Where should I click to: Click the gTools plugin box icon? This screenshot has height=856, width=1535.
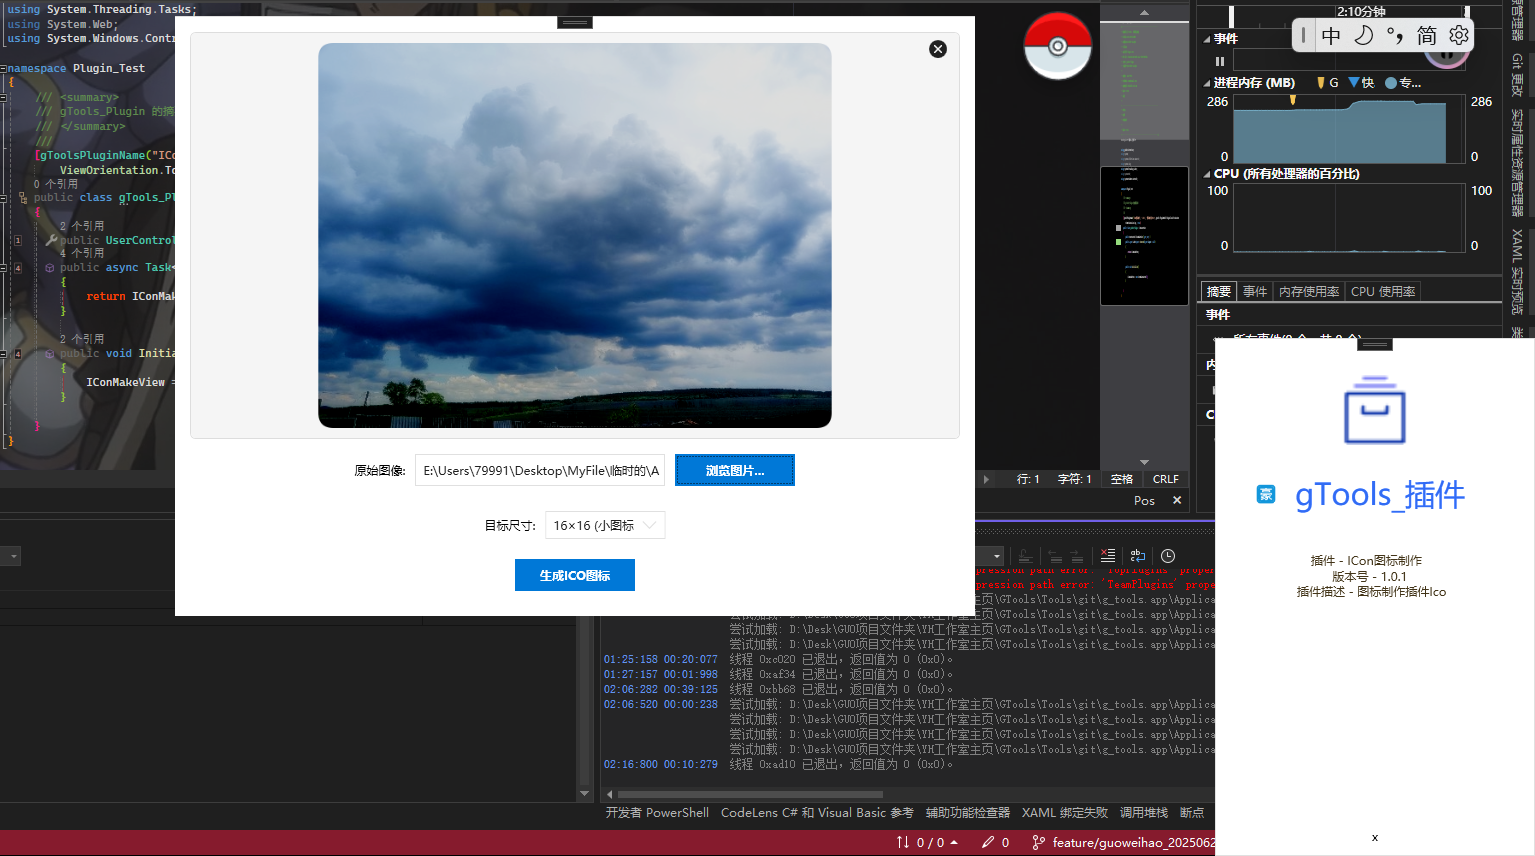click(x=1375, y=411)
